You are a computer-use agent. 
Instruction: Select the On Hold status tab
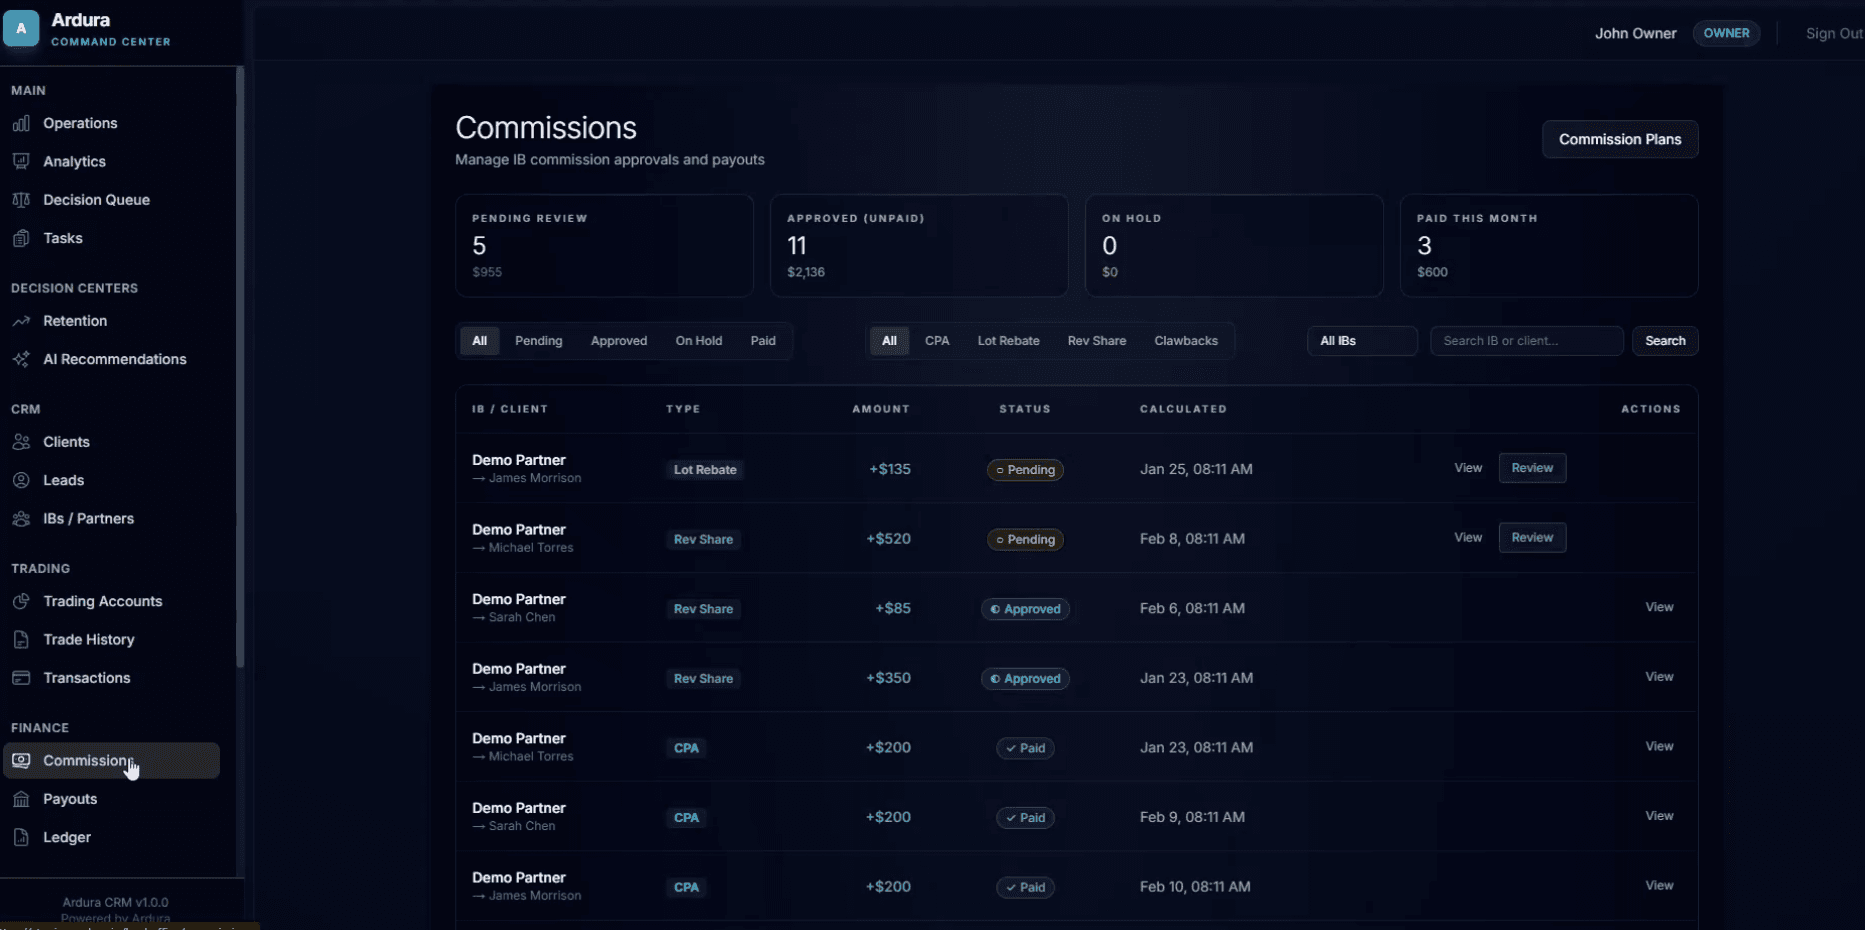point(698,341)
